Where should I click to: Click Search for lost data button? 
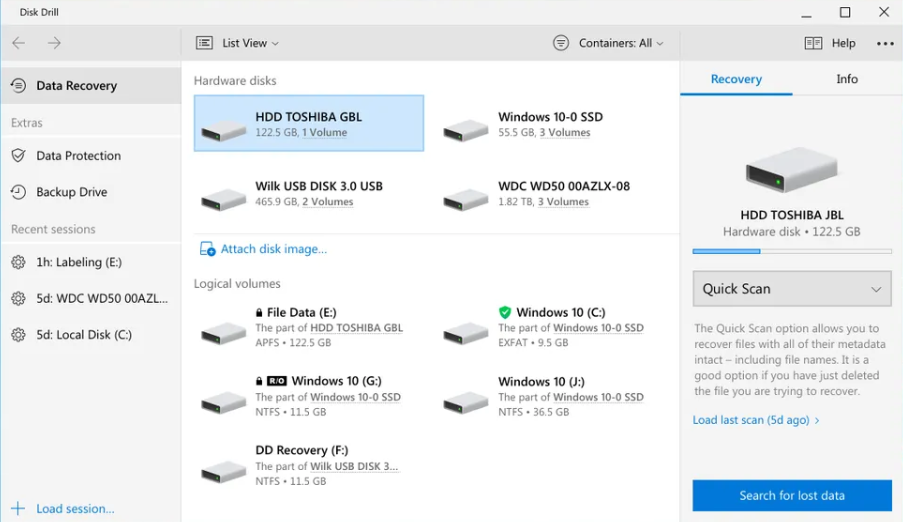tap(792, 495)
